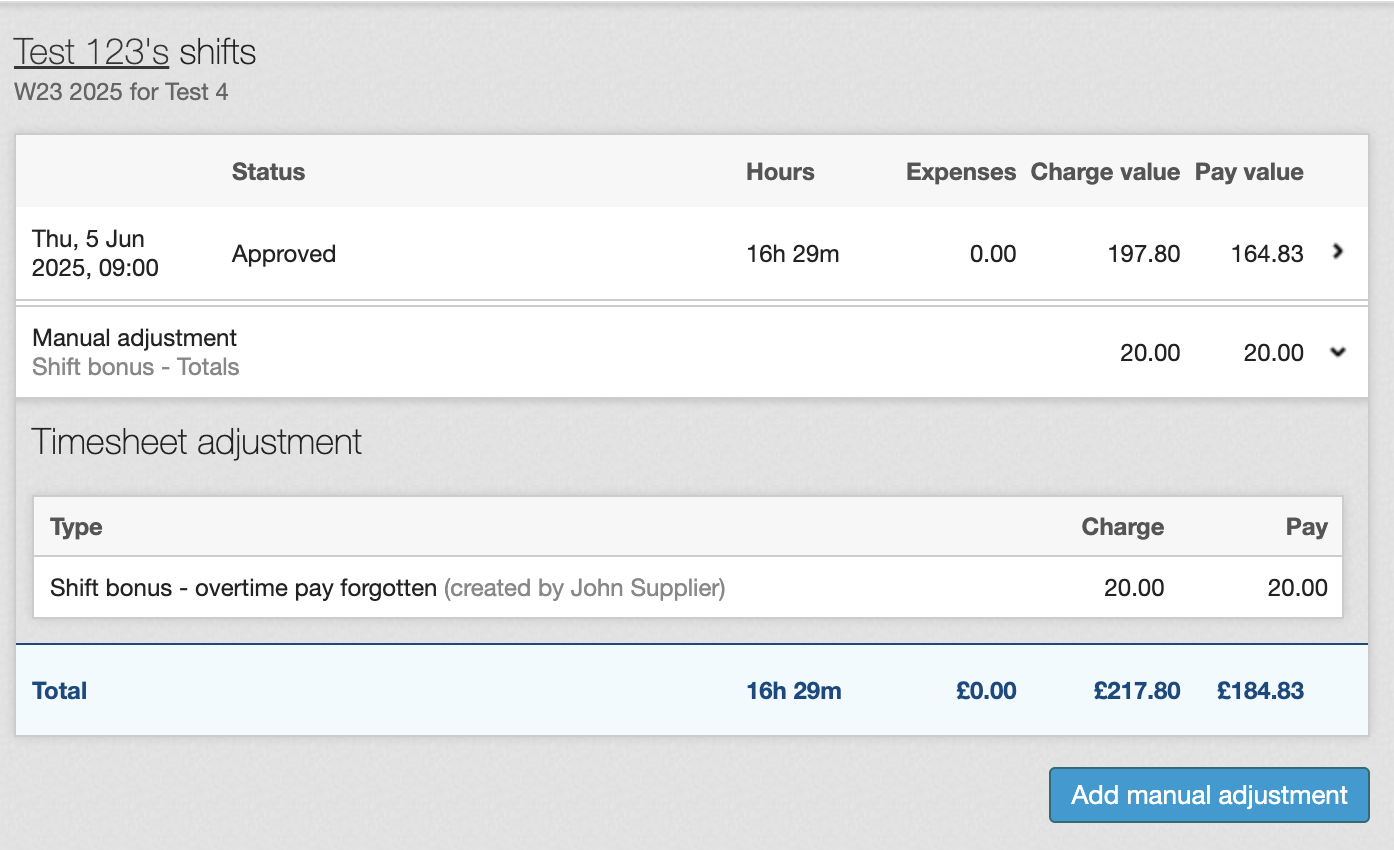
Task: Select the overtime pay forgotten adjustment entry
Action: click(243, 588)
